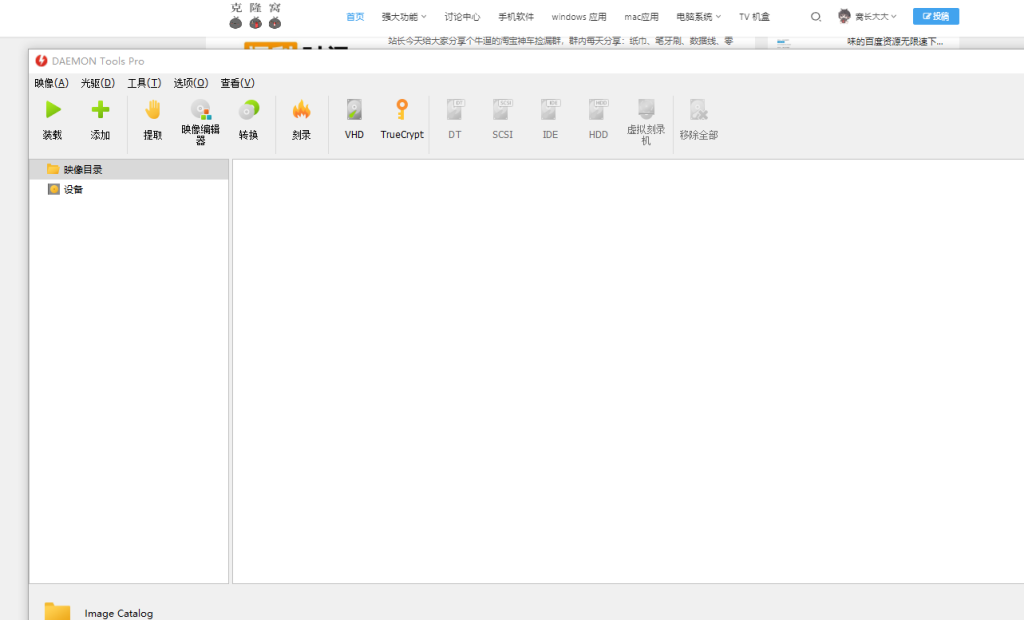Click the 首页 home link on the webpage

(x=355, y=17)
